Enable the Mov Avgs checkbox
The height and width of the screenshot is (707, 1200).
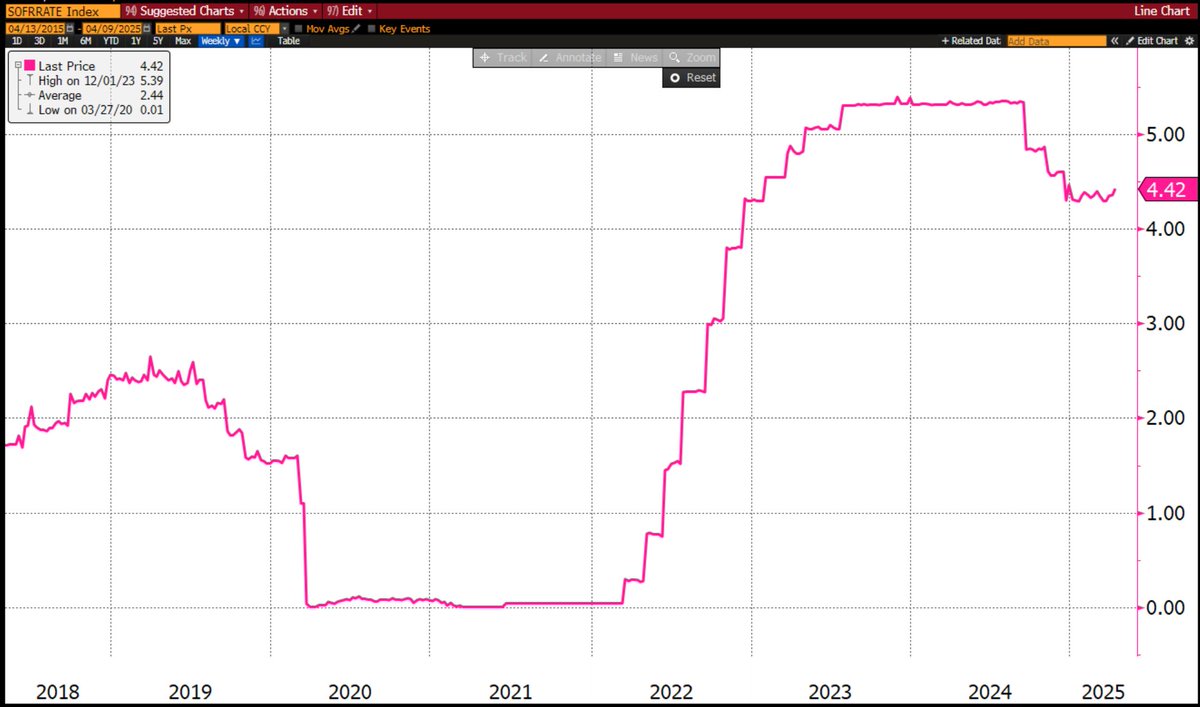coord(299,29)
